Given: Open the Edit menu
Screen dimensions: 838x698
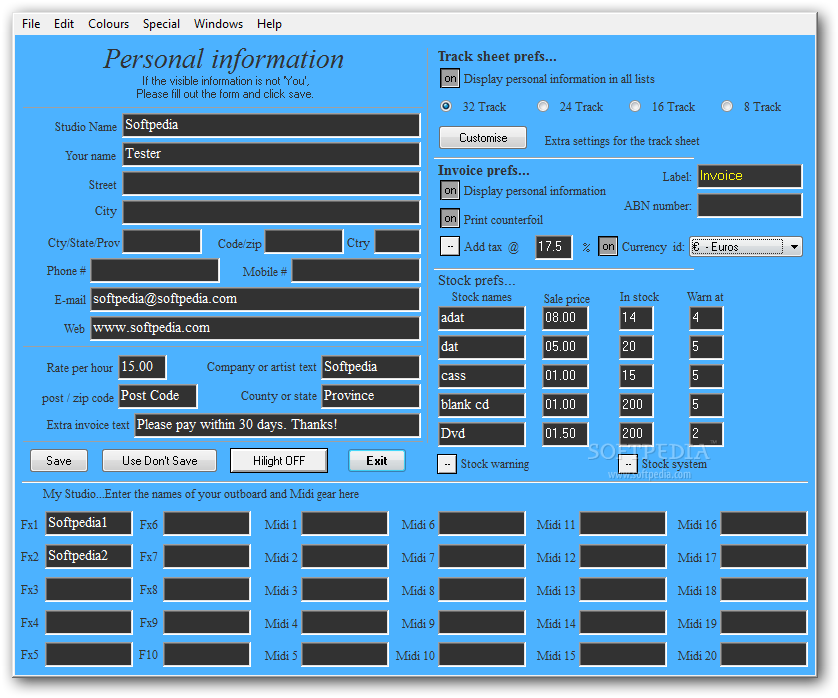Looking at the screenshot, I should (x=64, y=24).
